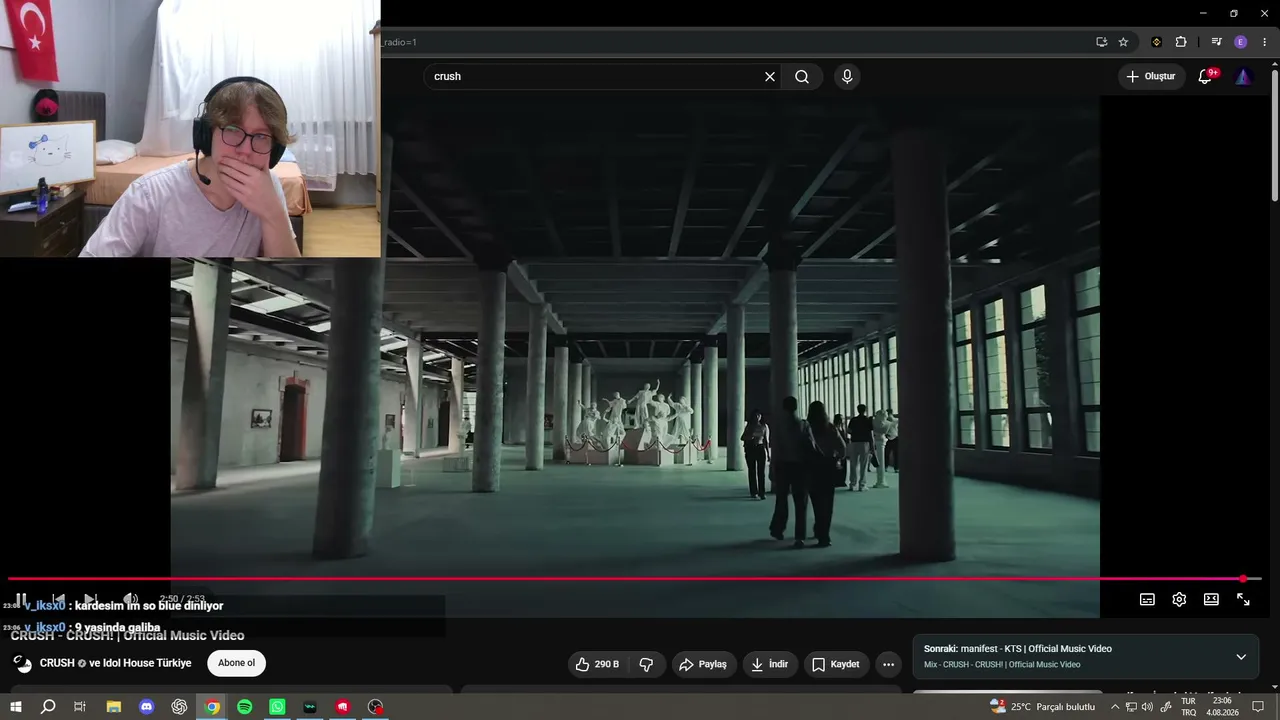1280x720 pixels.
Task: Go to the previous video
Action: [x=58, y=599]
